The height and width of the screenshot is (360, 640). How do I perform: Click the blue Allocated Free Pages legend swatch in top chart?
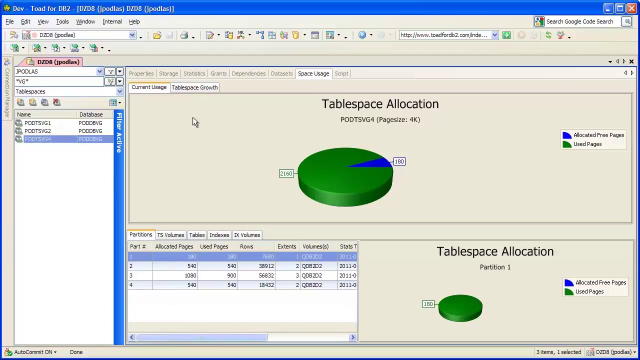pyautogui.click(x=567, y=135)
